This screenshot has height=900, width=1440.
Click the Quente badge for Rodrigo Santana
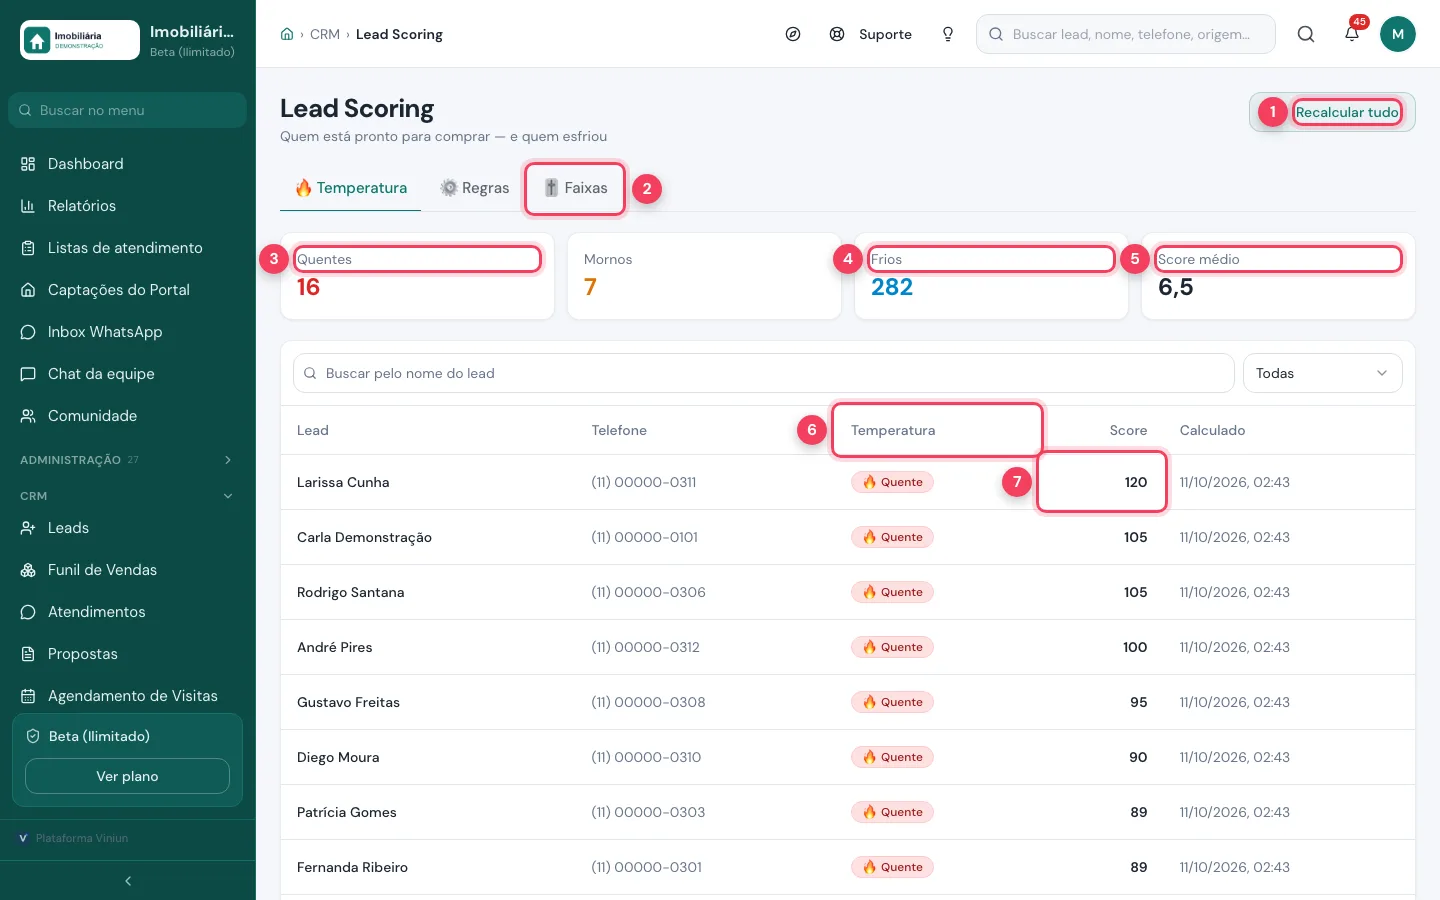892,592
